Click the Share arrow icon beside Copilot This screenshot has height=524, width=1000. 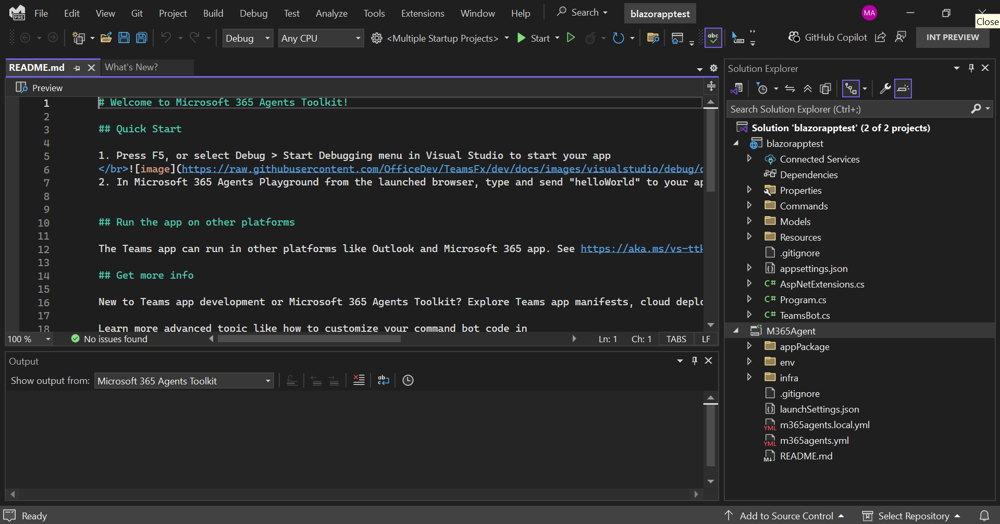[x=880, y=38]
